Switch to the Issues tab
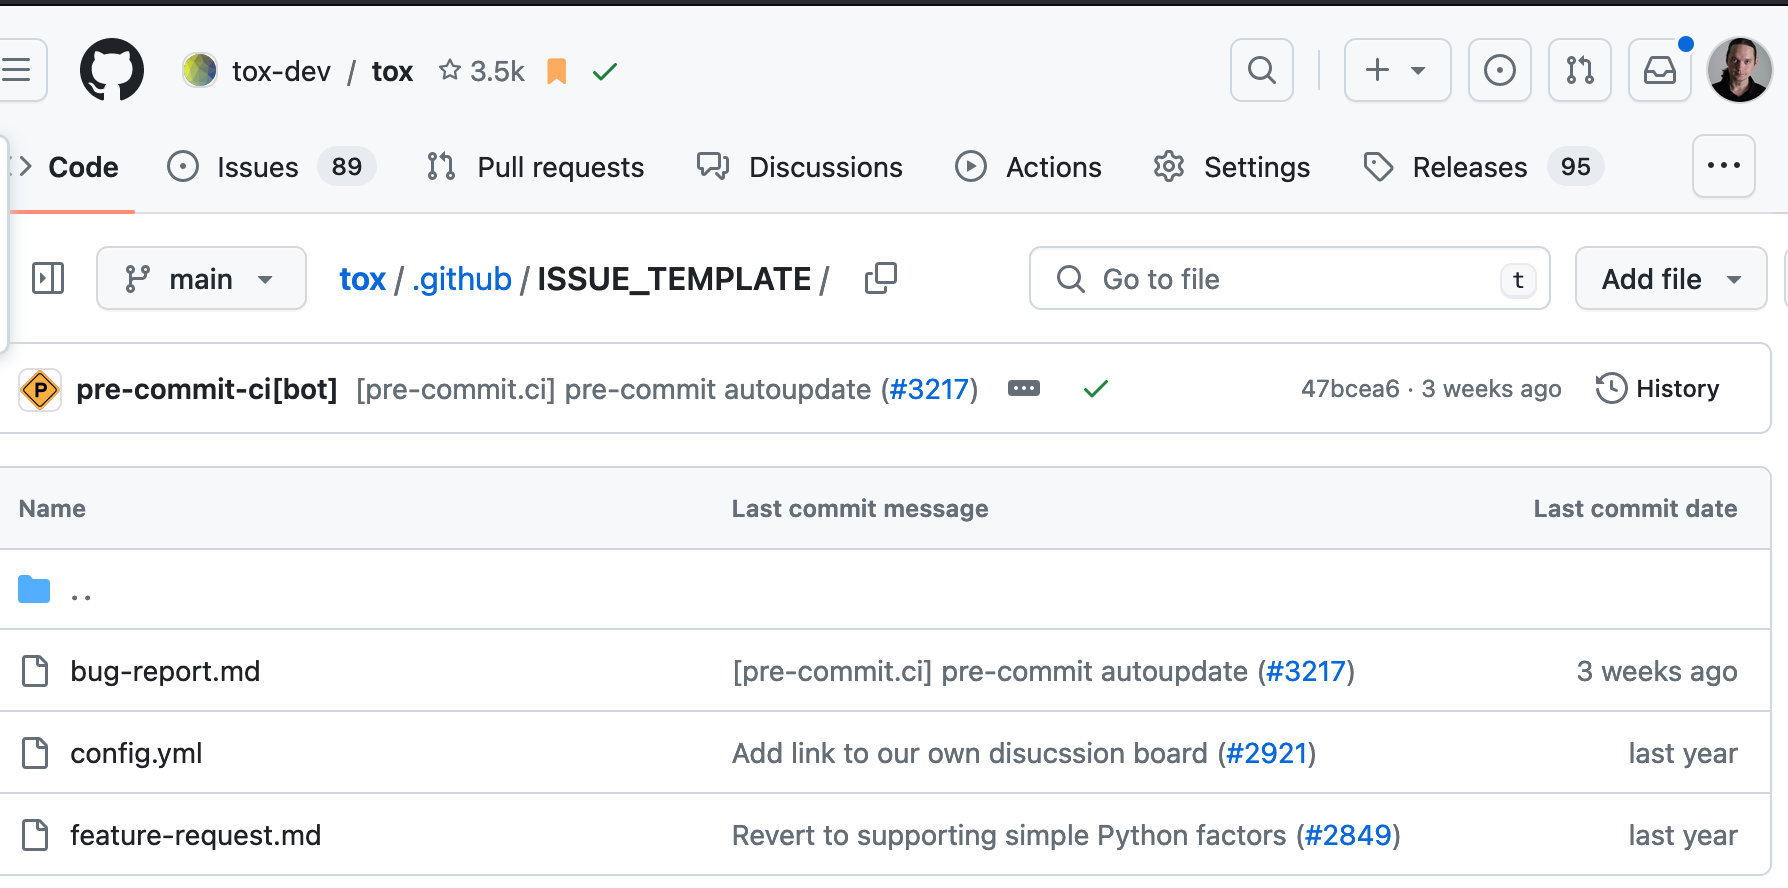Image resolution: width=1788 pixels, height=888 pixels. click(257, 167)
